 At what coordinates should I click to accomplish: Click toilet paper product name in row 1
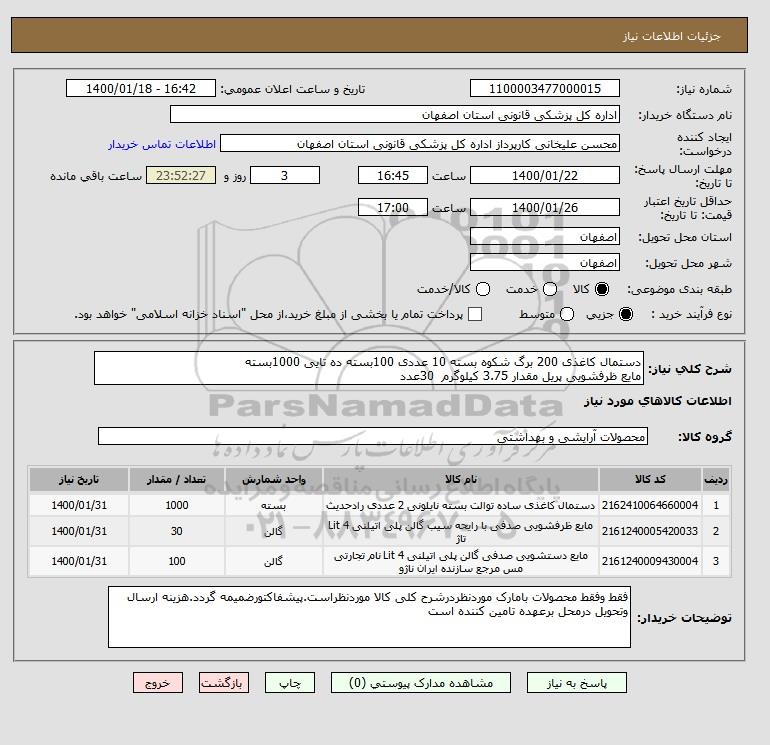point(461,505)
